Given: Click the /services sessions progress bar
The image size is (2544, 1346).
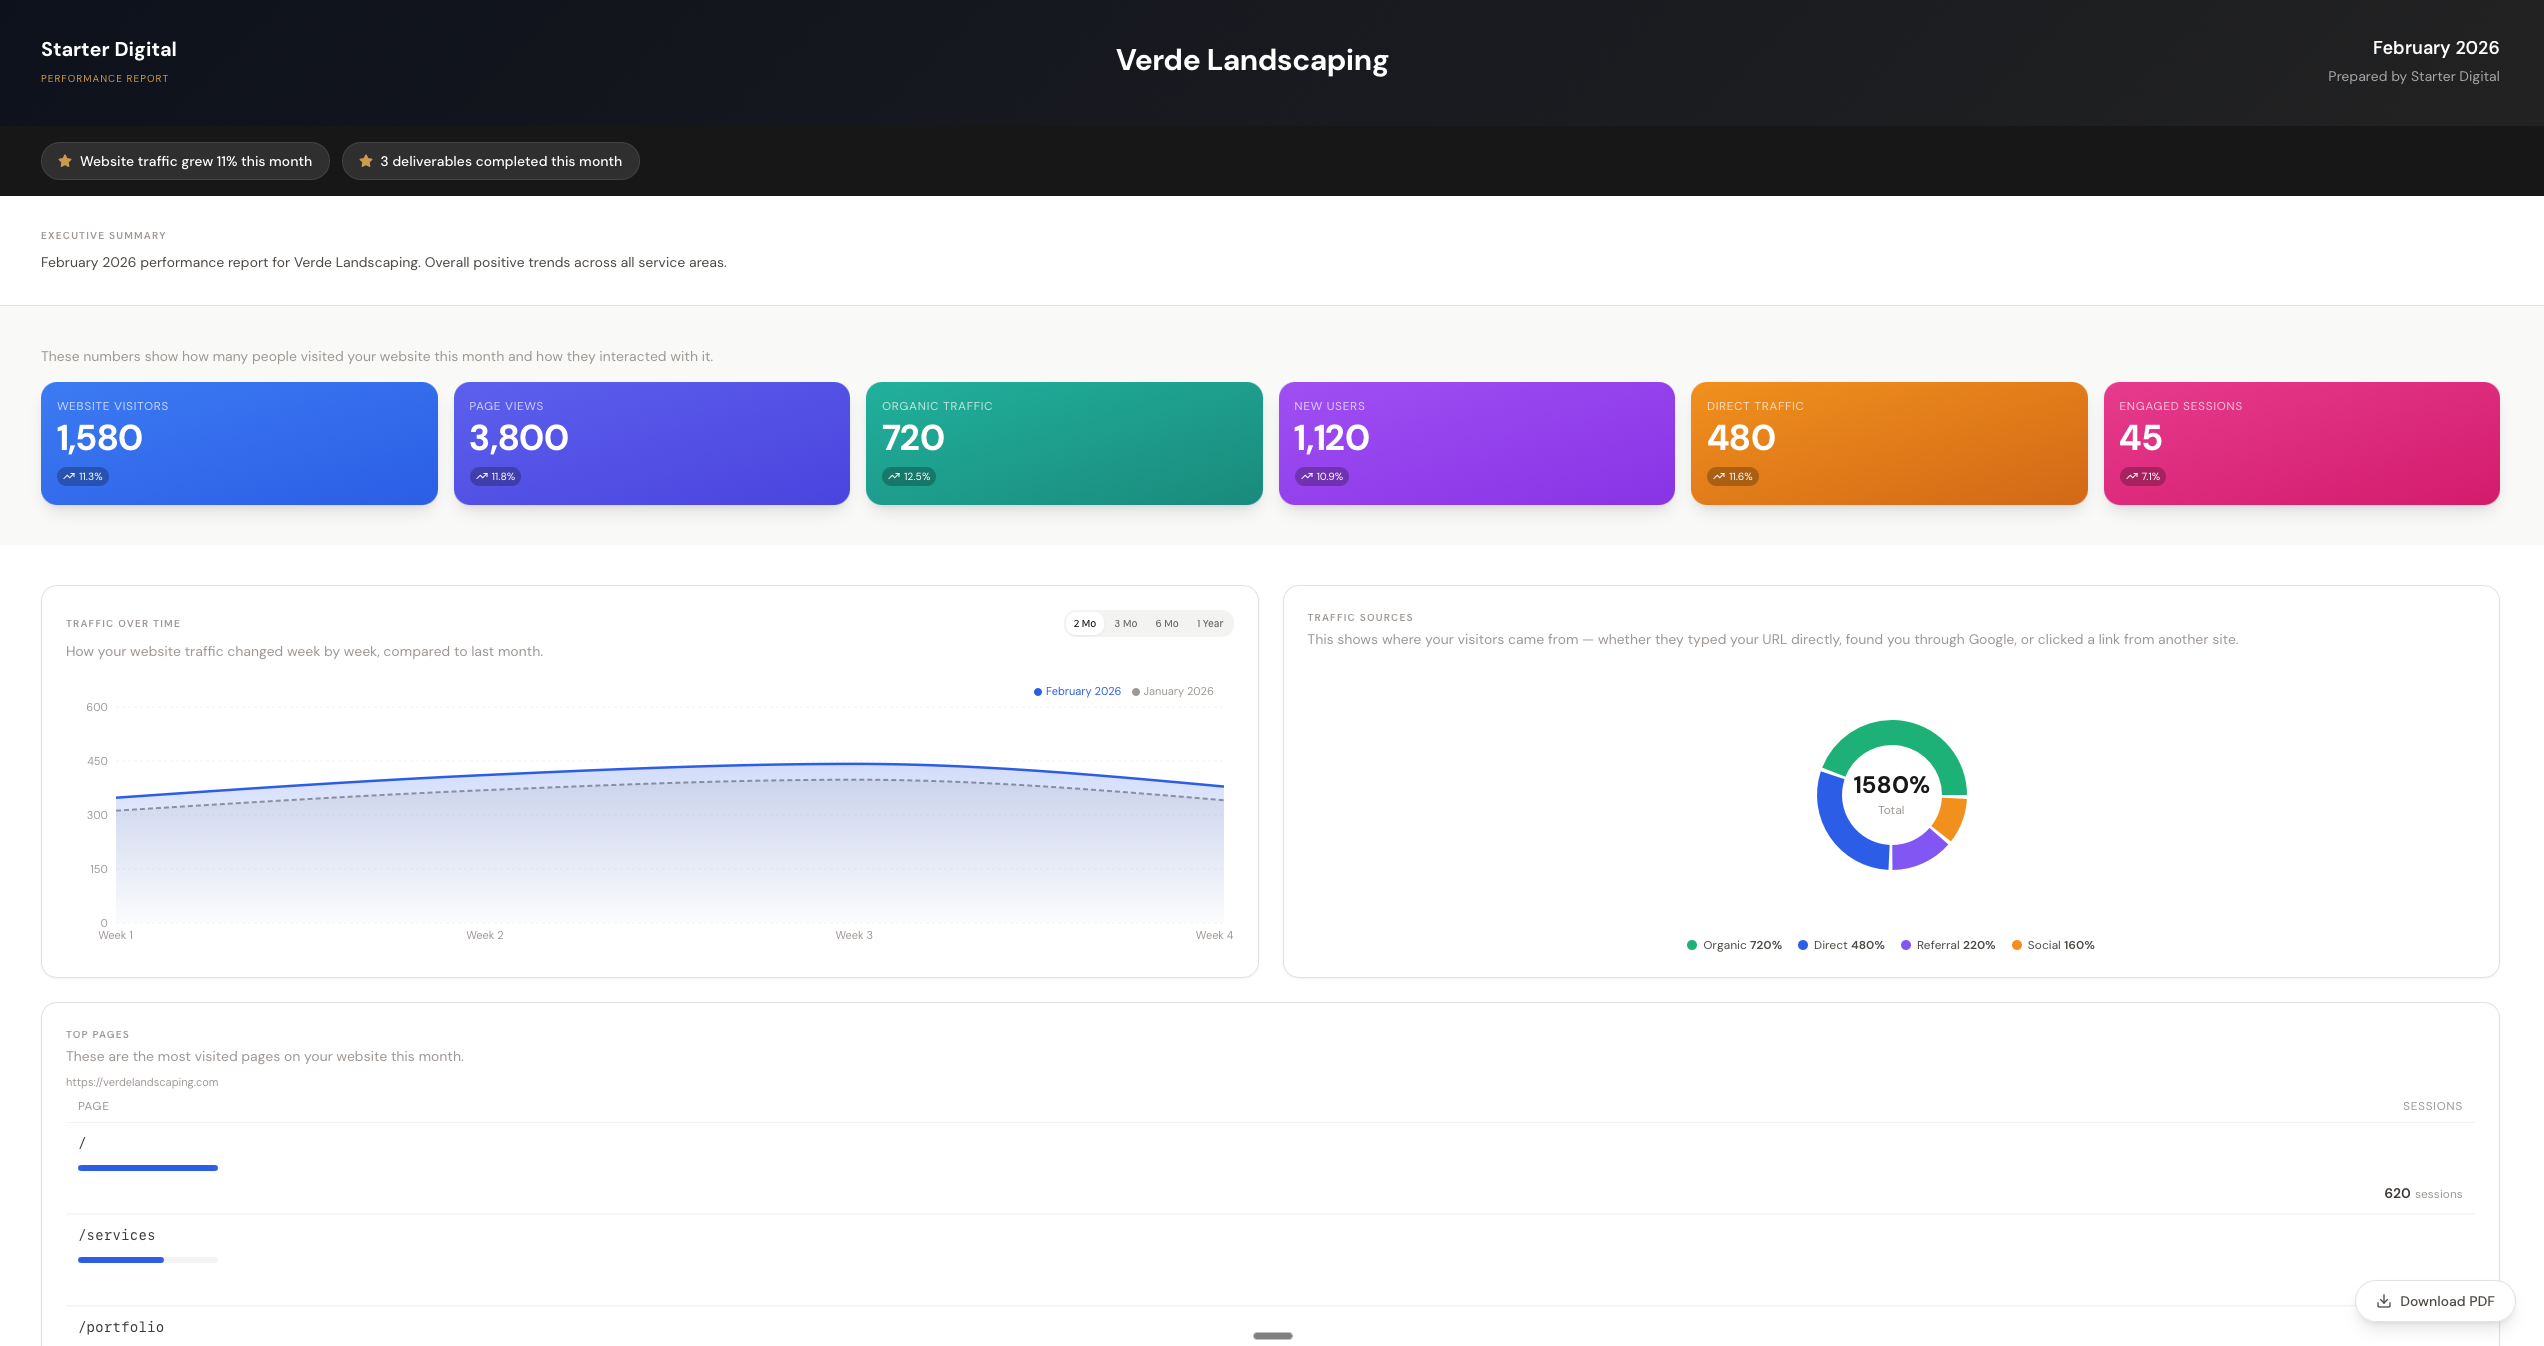Looking at the screenshot, I should (x=148, y=1260).
